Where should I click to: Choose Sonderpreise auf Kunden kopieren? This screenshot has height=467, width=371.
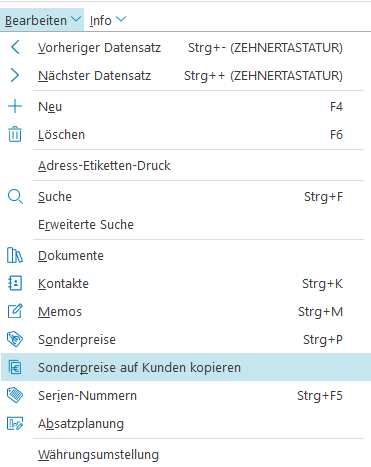(x=186, y=367)
